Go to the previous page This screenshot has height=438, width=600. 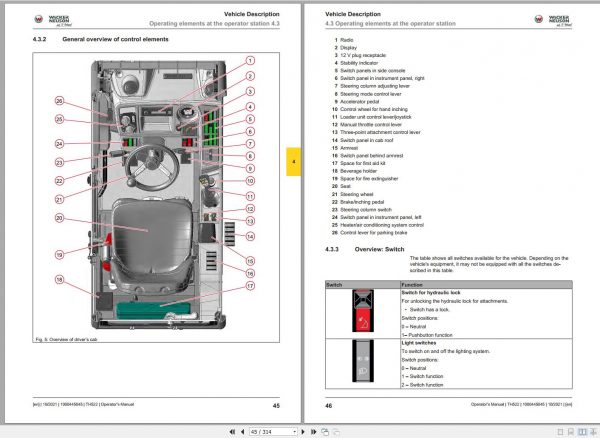click(x=243, y=431)
